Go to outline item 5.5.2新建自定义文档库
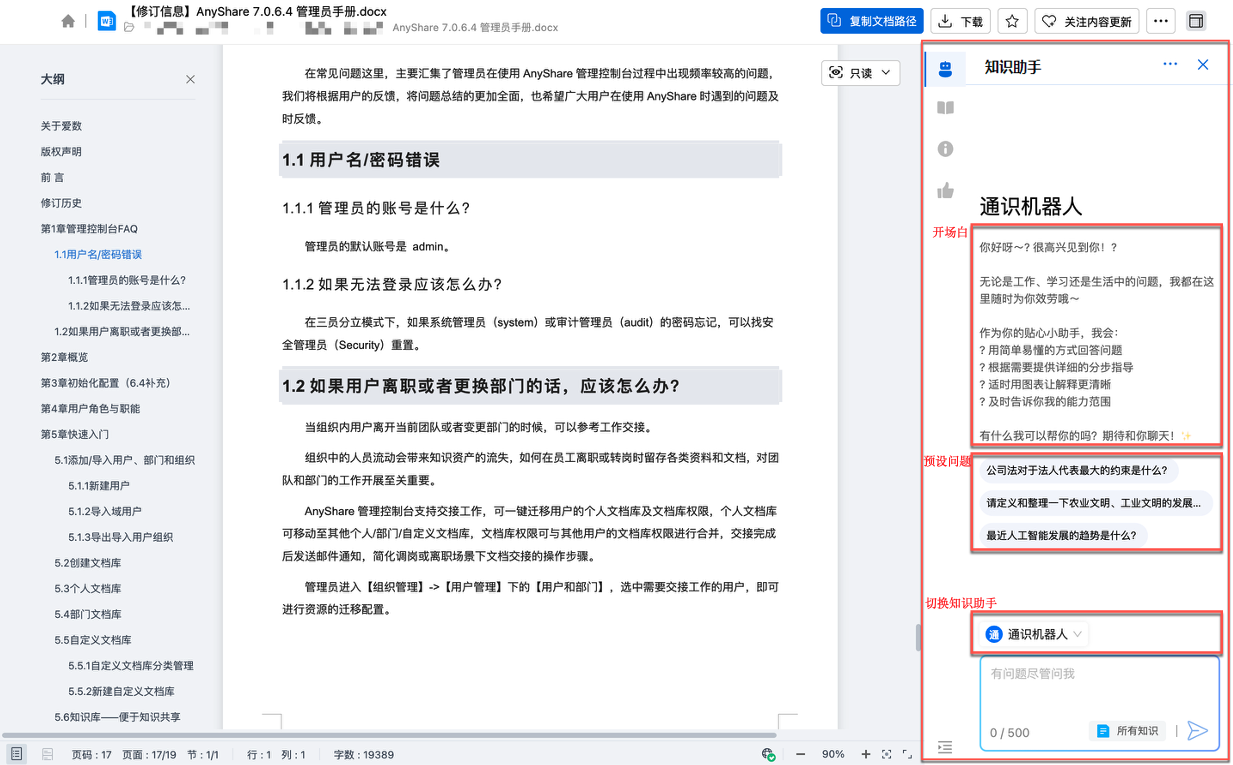The image size is (1233, 765). 121,691
